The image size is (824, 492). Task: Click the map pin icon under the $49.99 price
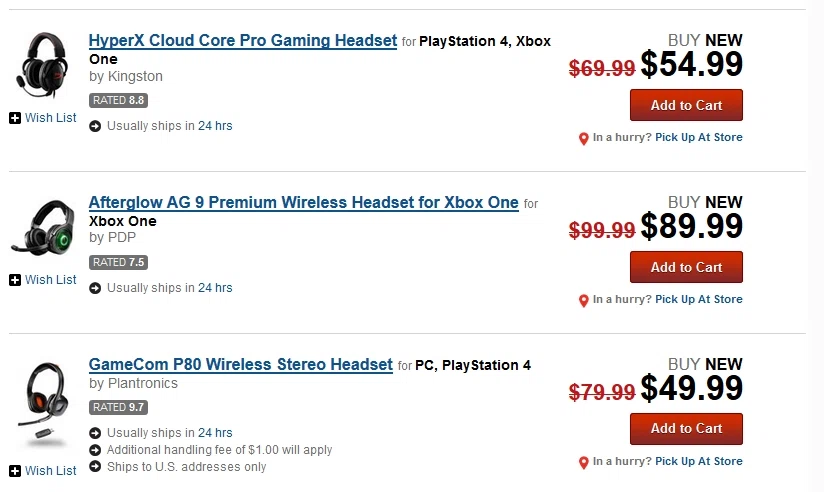[583, 463]
